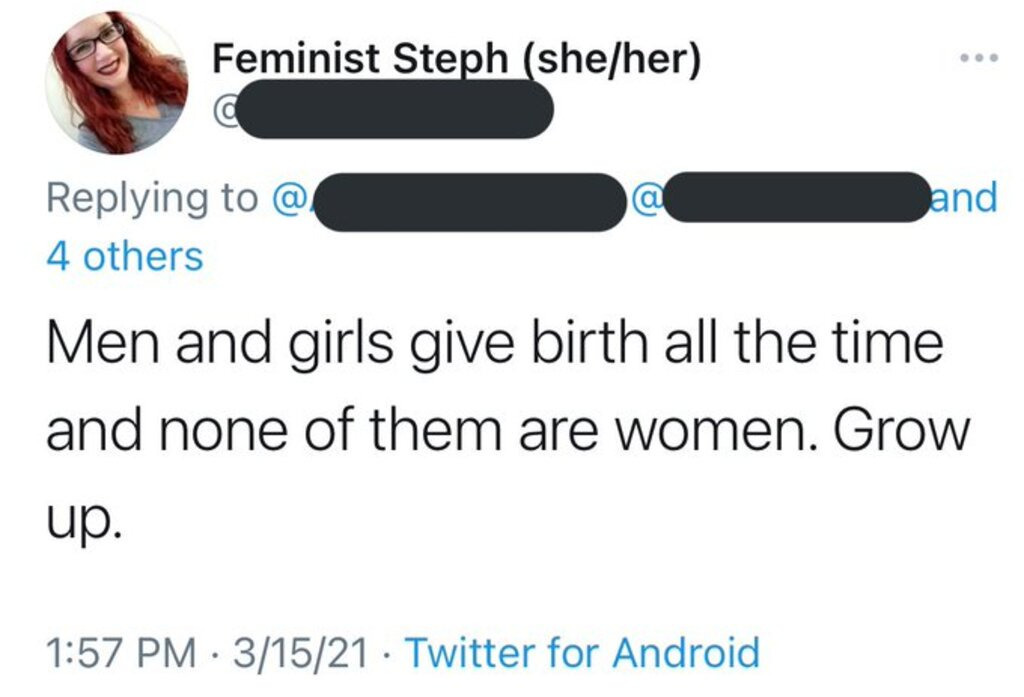Open the "Twitter for Android" source link
The height and width of the screenshot is (697, 1024).
(583, 652)
